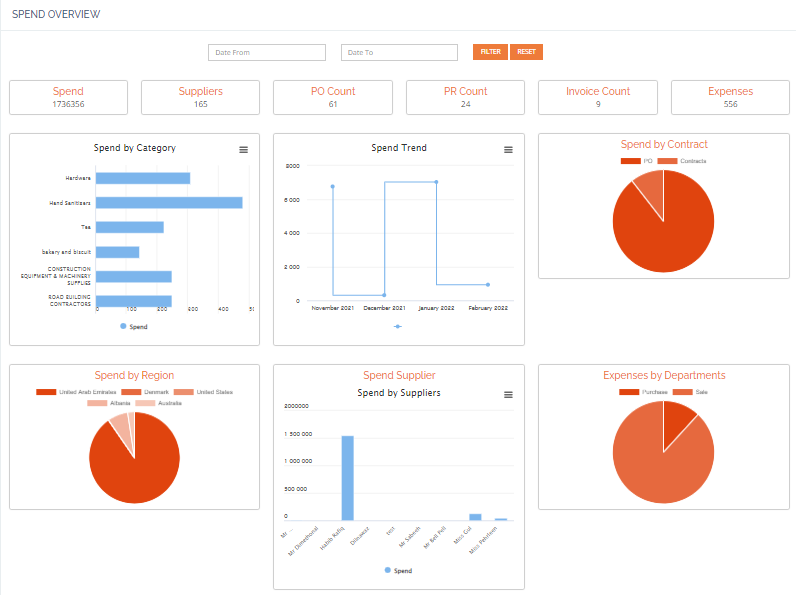
Task: Click the Date From input field
Action: 267,52
